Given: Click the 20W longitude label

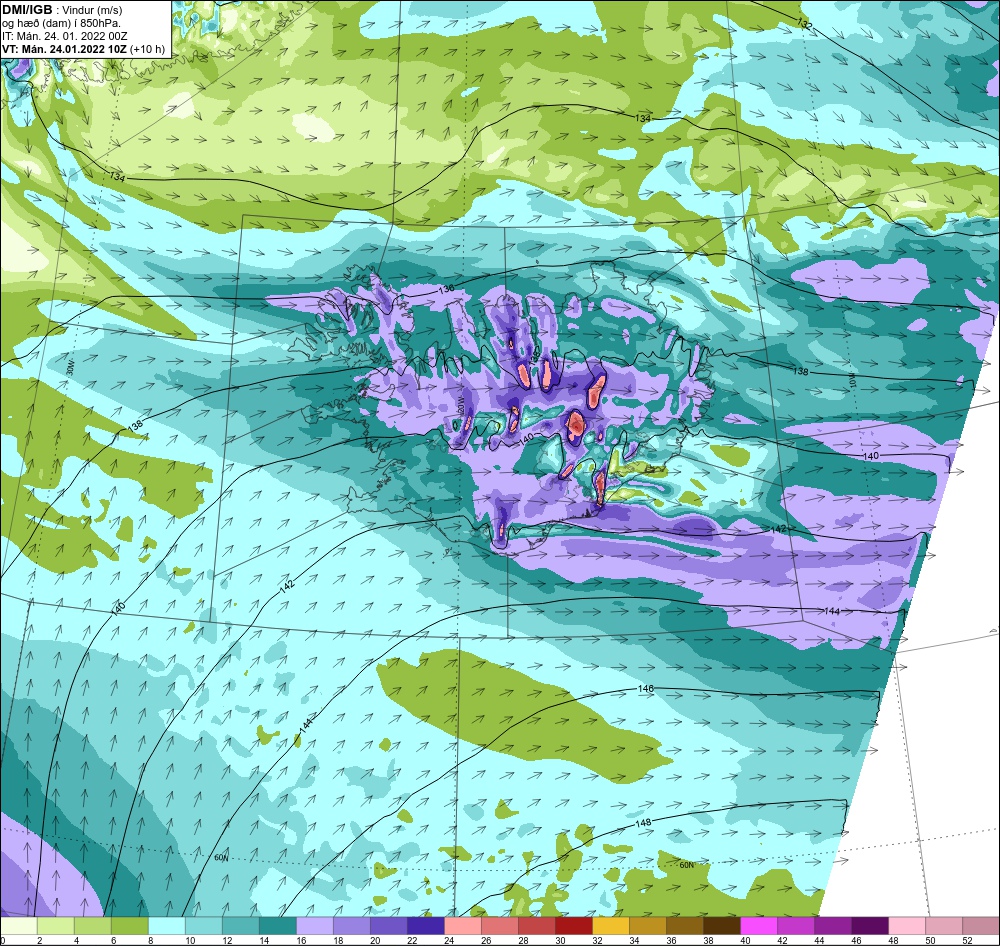Looking at the screenshot, I should pyautogui.click(x=459, y=406).
